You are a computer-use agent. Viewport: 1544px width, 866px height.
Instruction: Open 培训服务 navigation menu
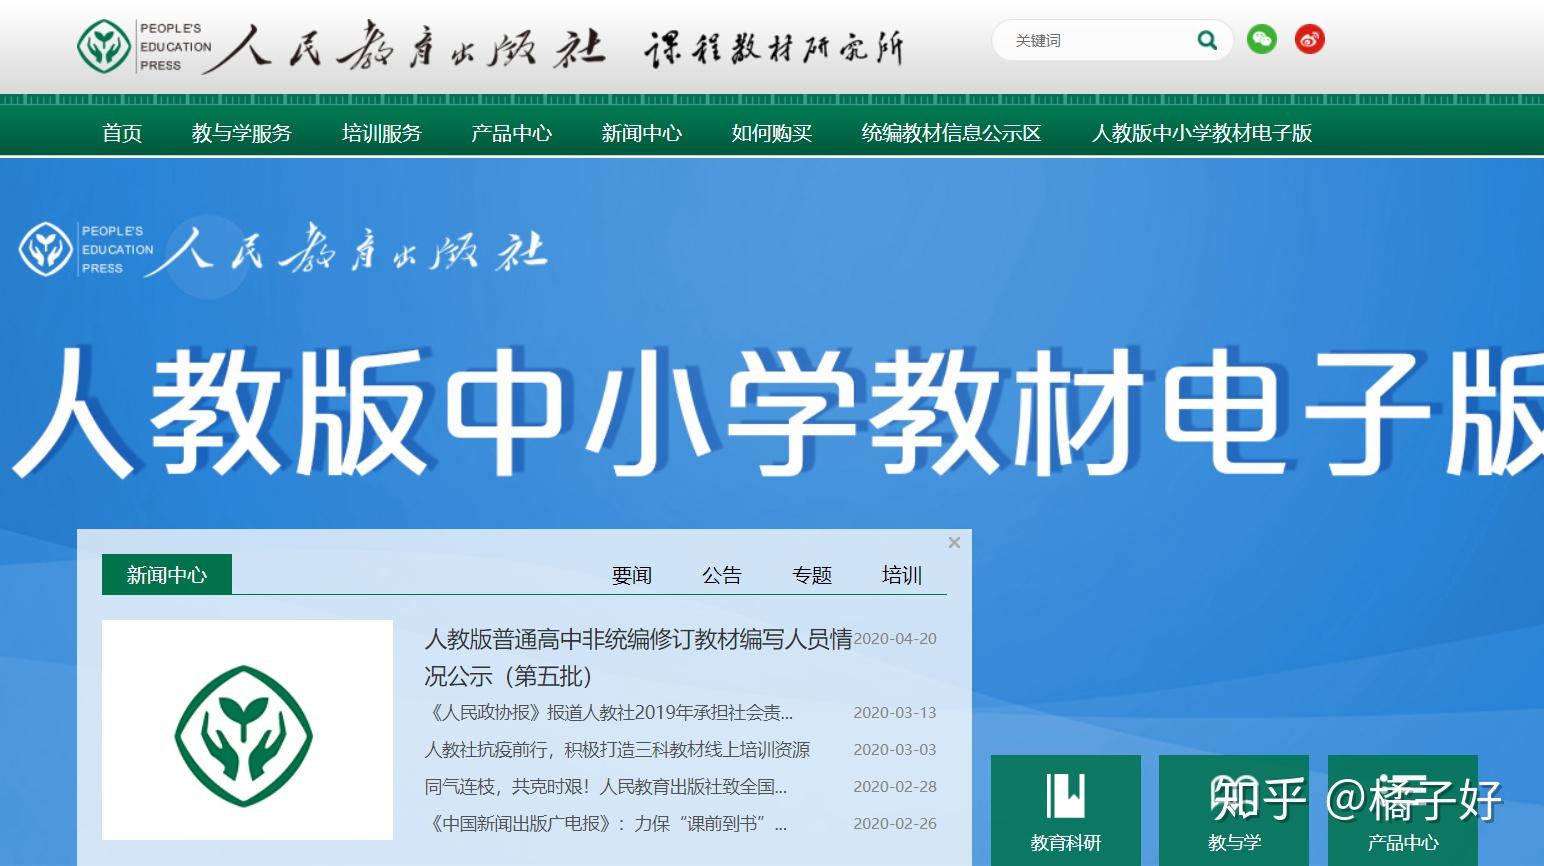[x=381, y=133]
